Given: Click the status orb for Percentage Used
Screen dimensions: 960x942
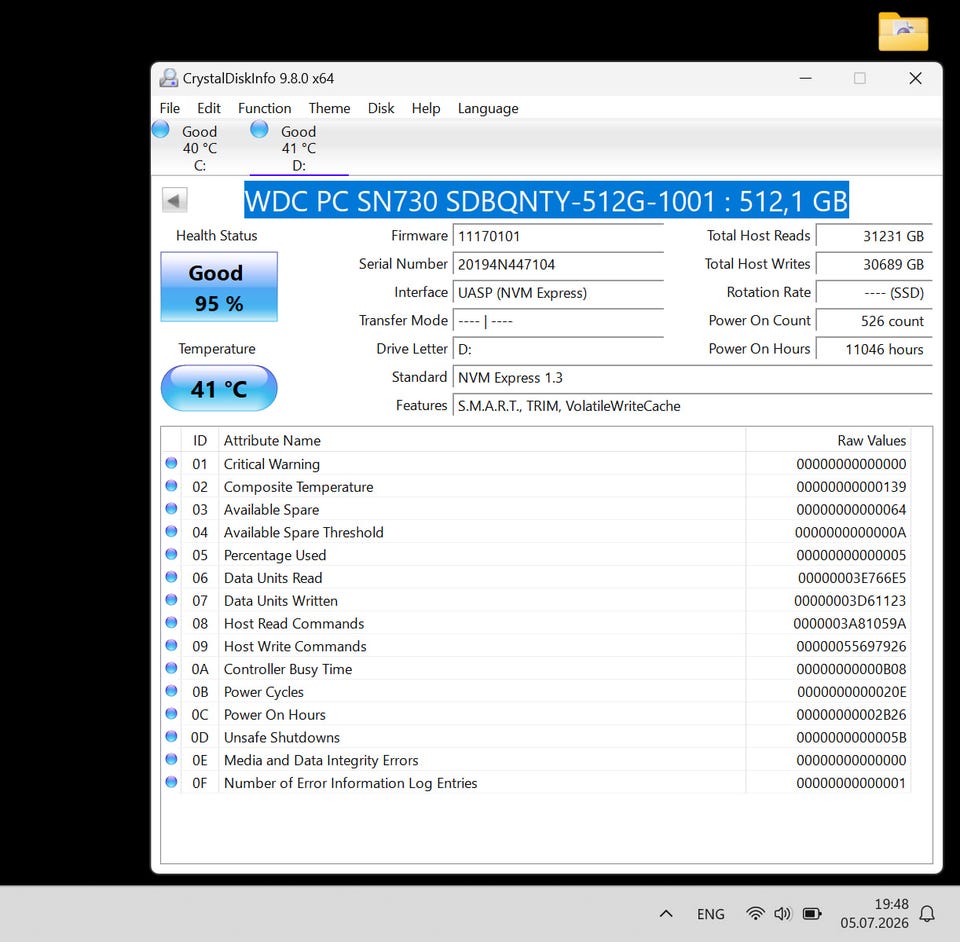Looking at the screenshot, I should point(171,555).
